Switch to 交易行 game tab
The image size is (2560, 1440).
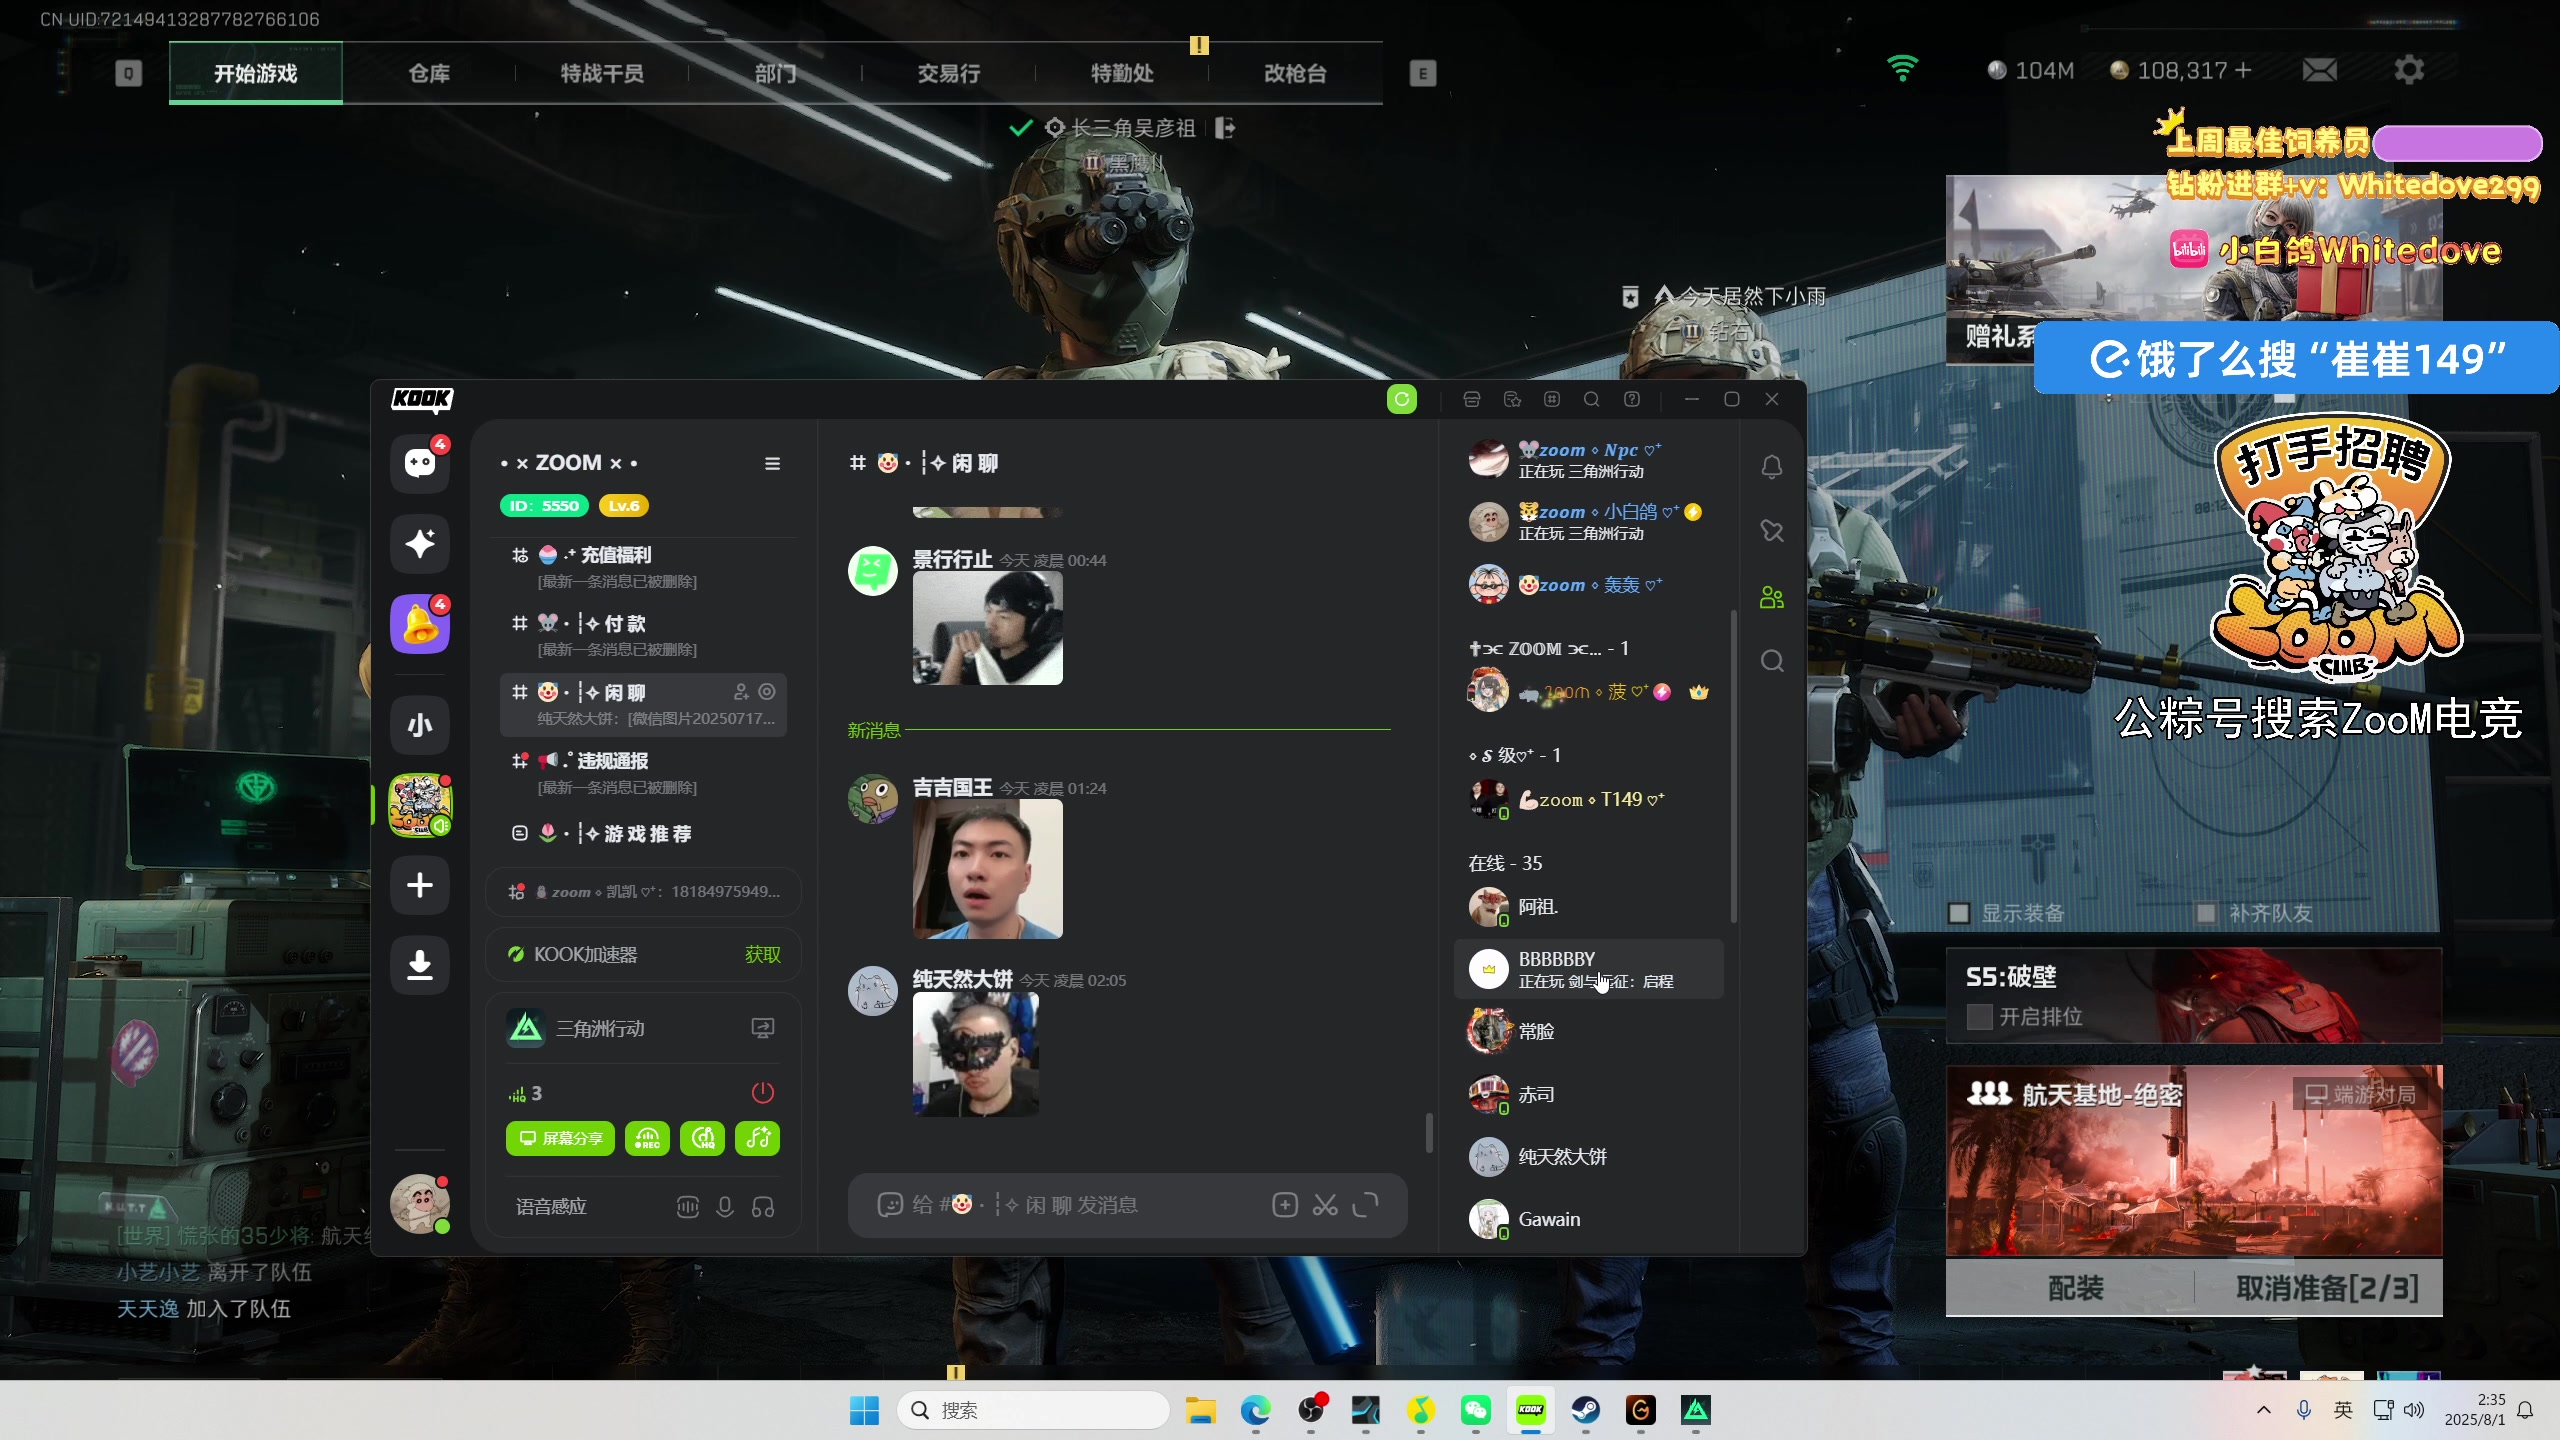tap(949, 73)
